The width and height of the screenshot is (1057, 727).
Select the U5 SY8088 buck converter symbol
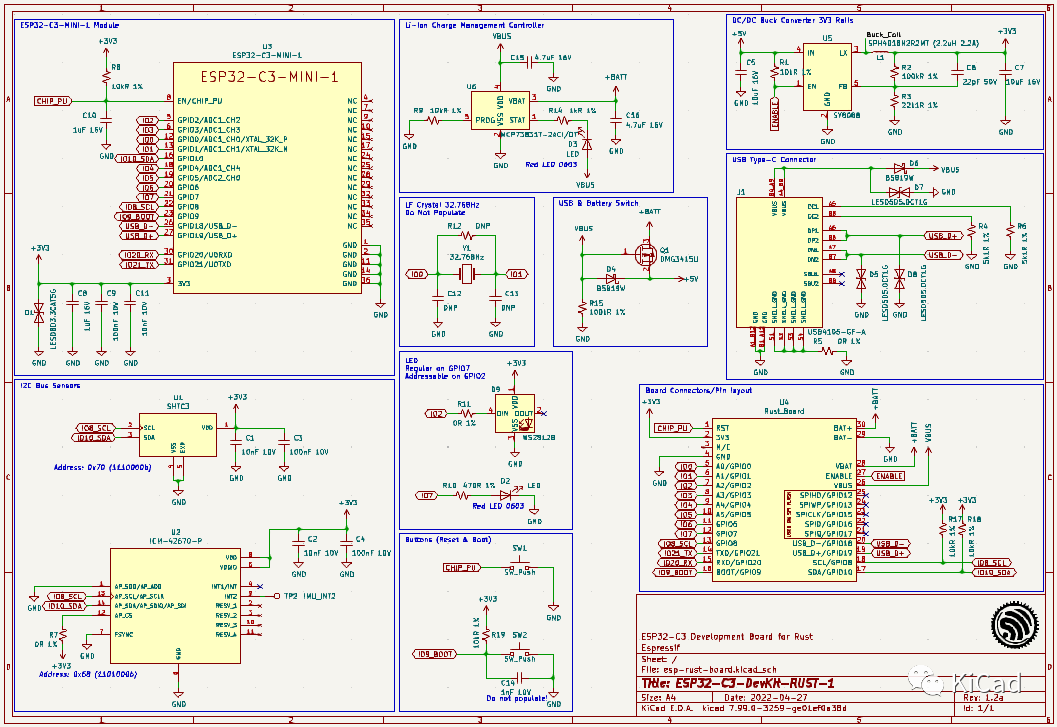point(826,78)
